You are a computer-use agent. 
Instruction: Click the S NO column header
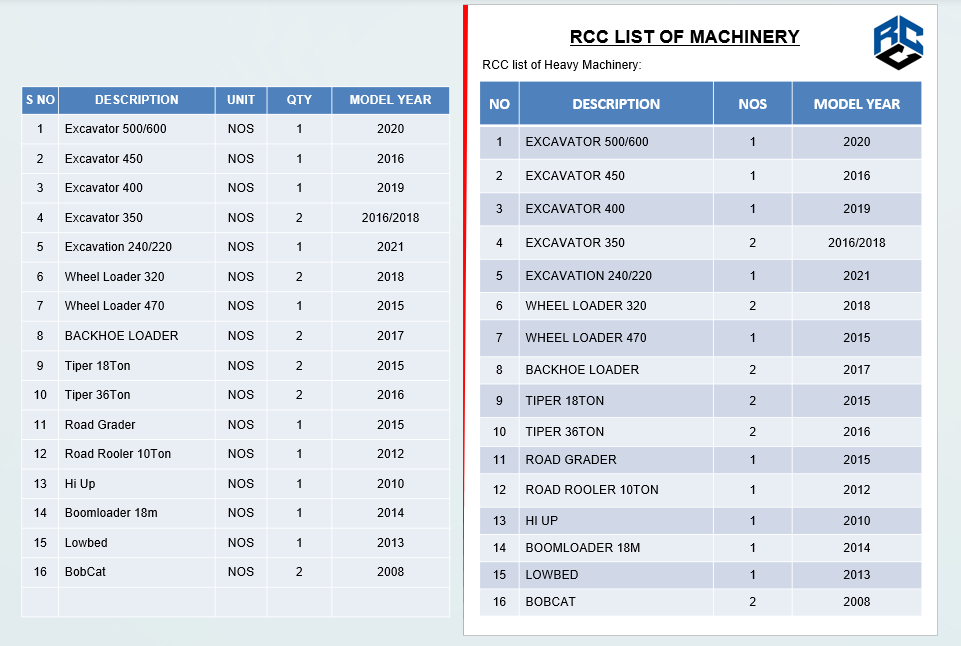coord(40,100)
